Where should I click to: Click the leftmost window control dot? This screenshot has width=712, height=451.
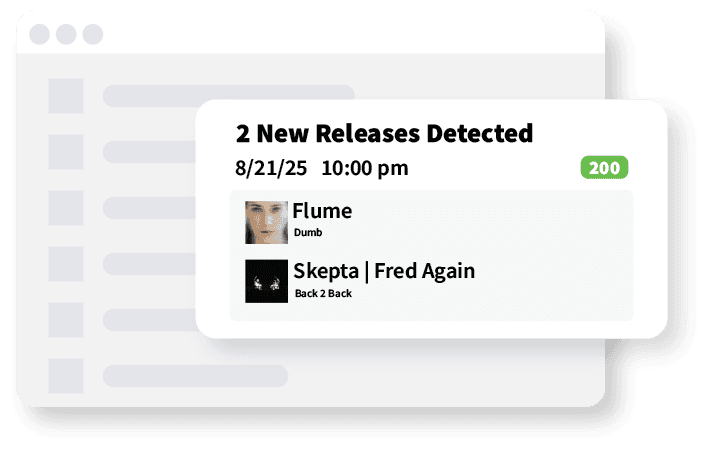(41, 35)
